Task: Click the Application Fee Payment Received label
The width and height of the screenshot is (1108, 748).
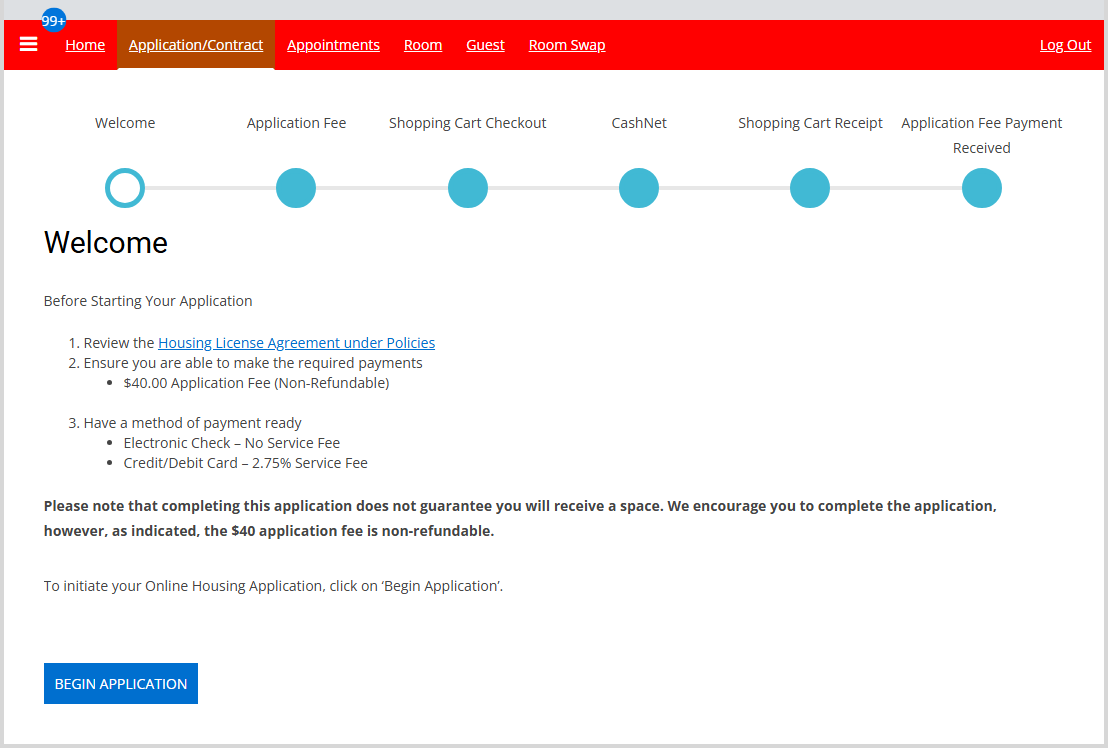Action: tap(982, 135)
